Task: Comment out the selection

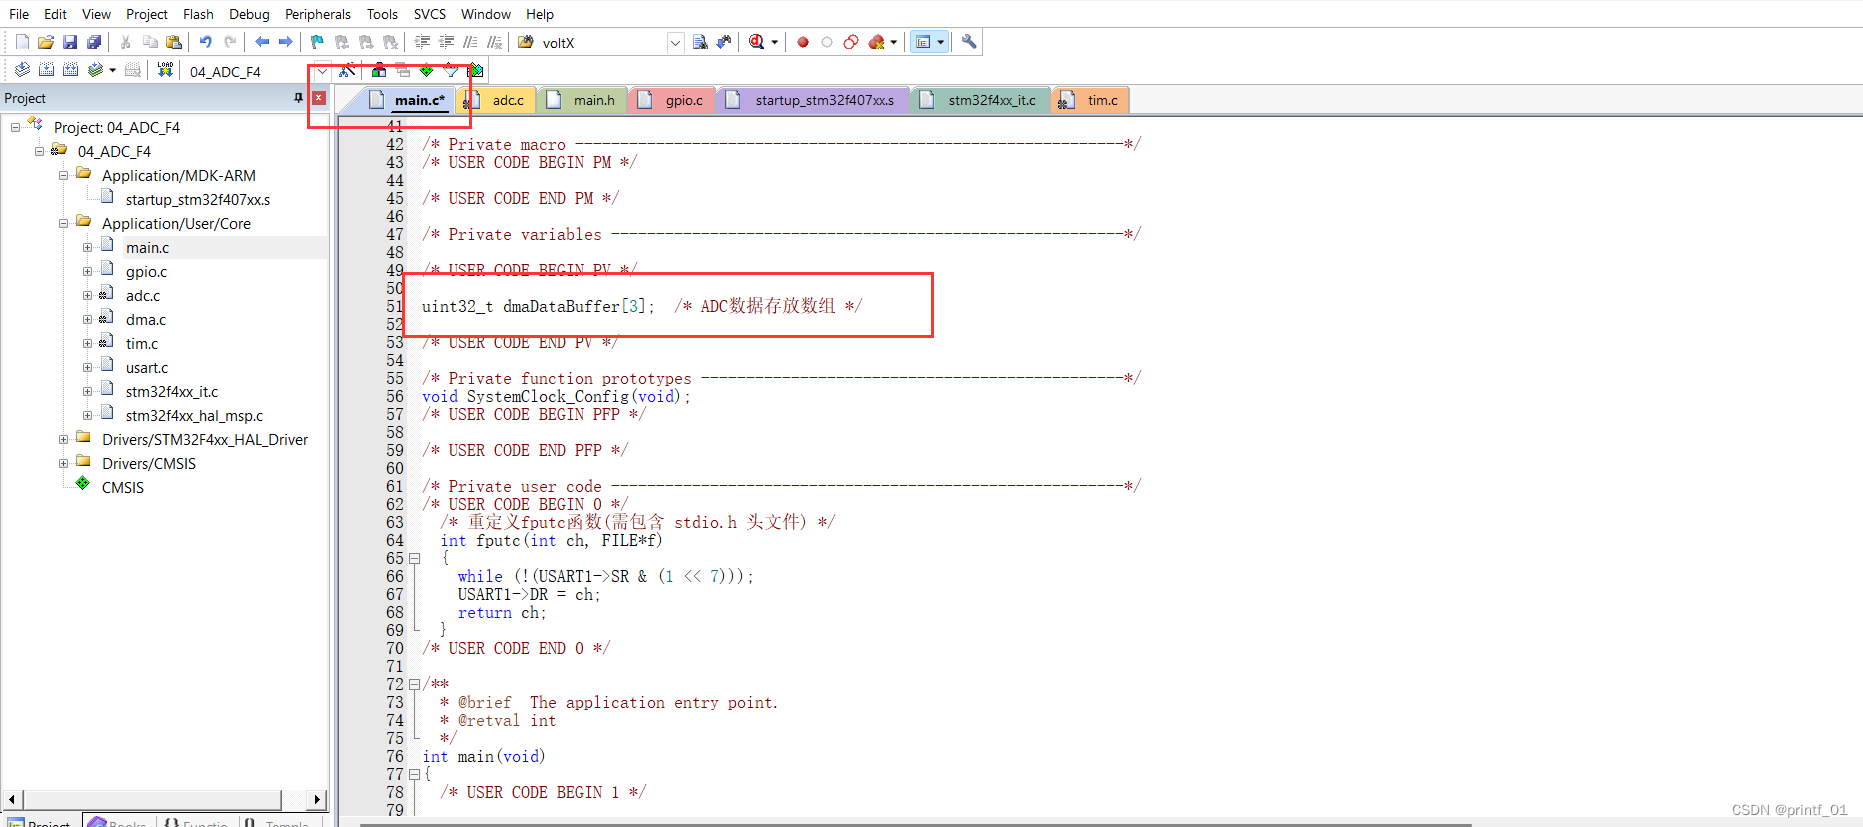Action: (x=471, y=42)
